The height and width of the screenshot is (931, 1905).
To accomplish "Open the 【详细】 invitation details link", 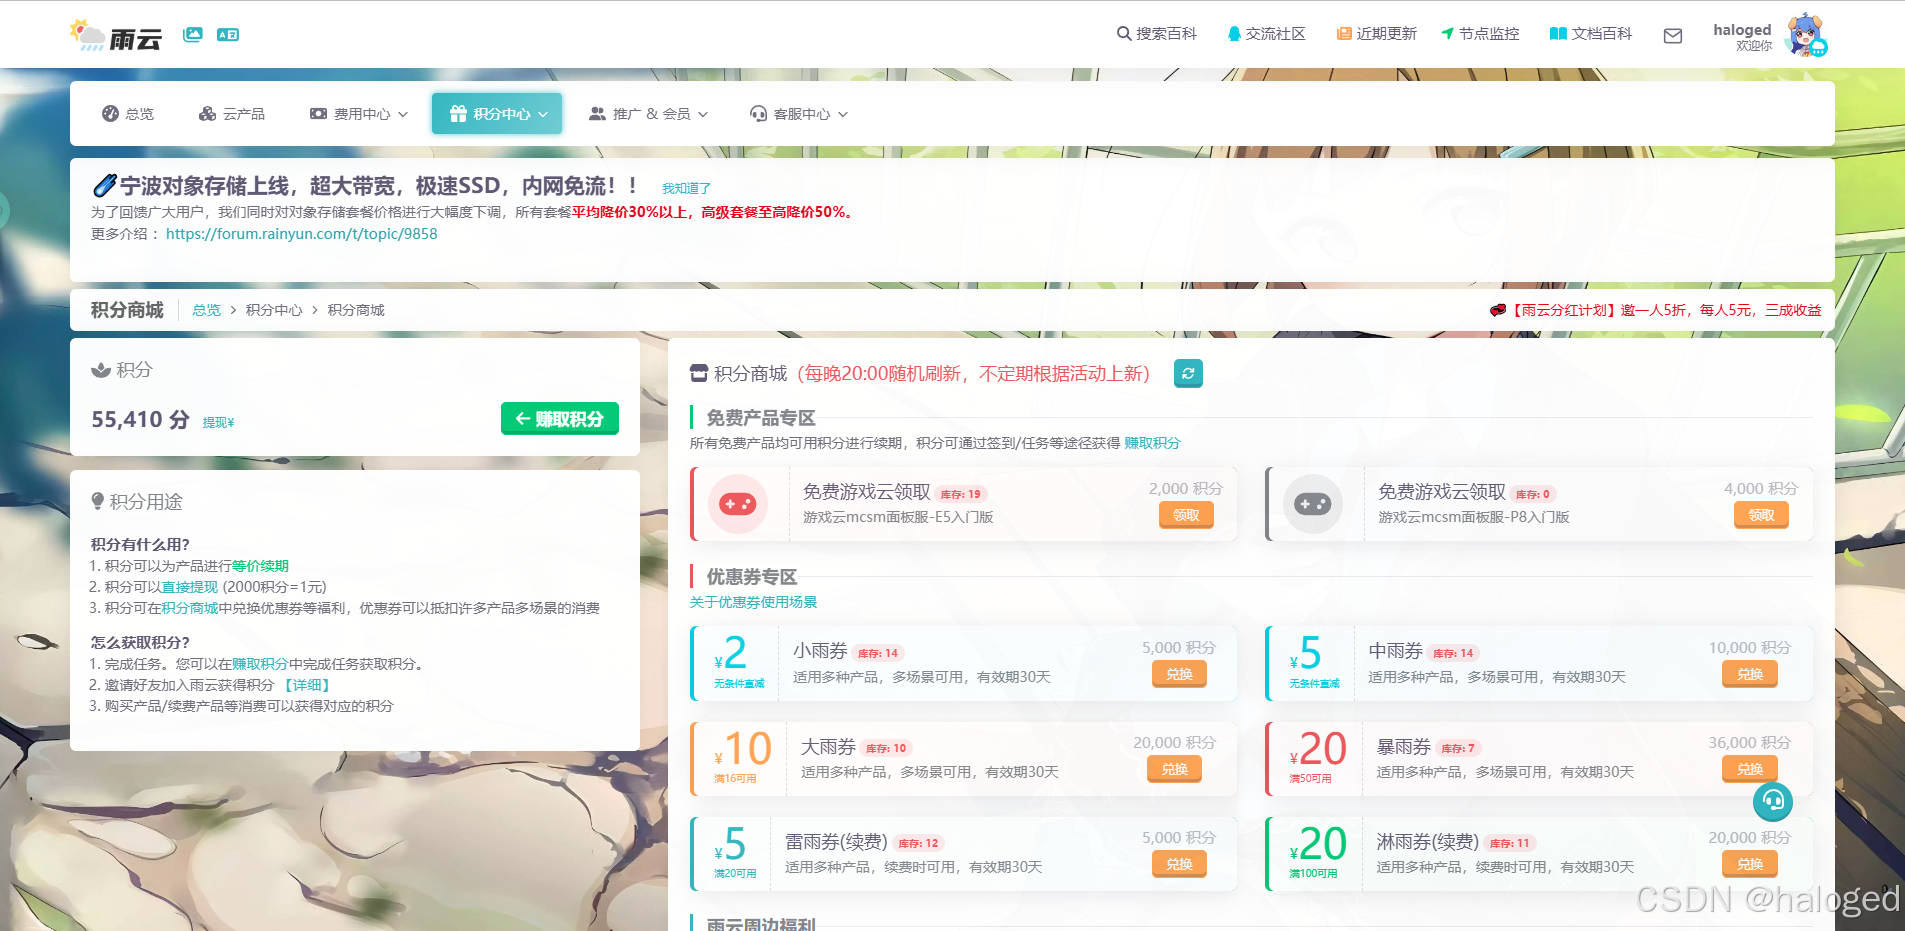I will (x=307, y=685).
